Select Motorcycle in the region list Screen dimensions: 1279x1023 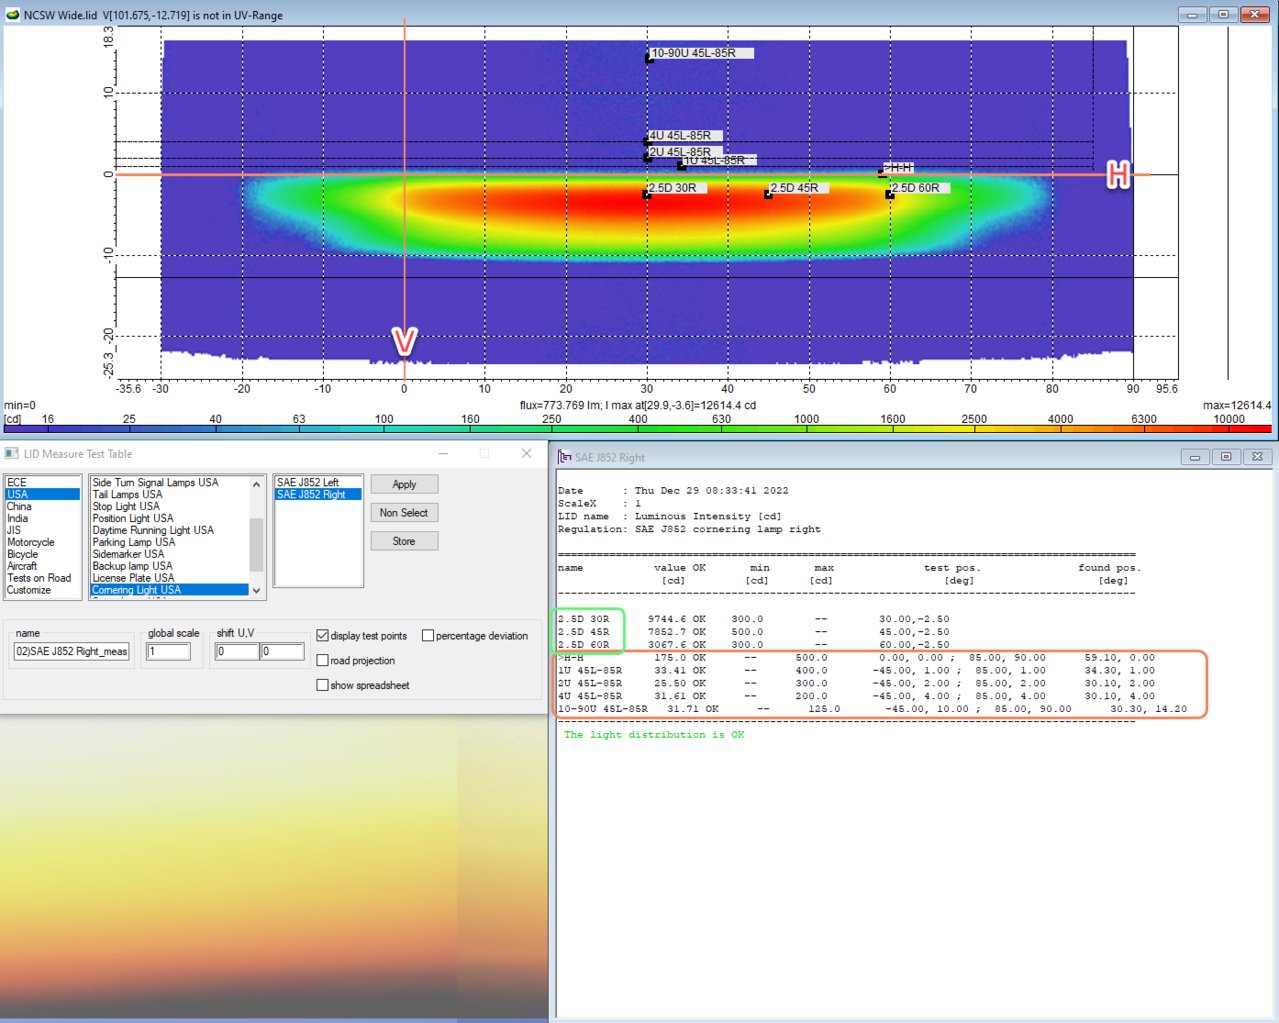[42, 542]
